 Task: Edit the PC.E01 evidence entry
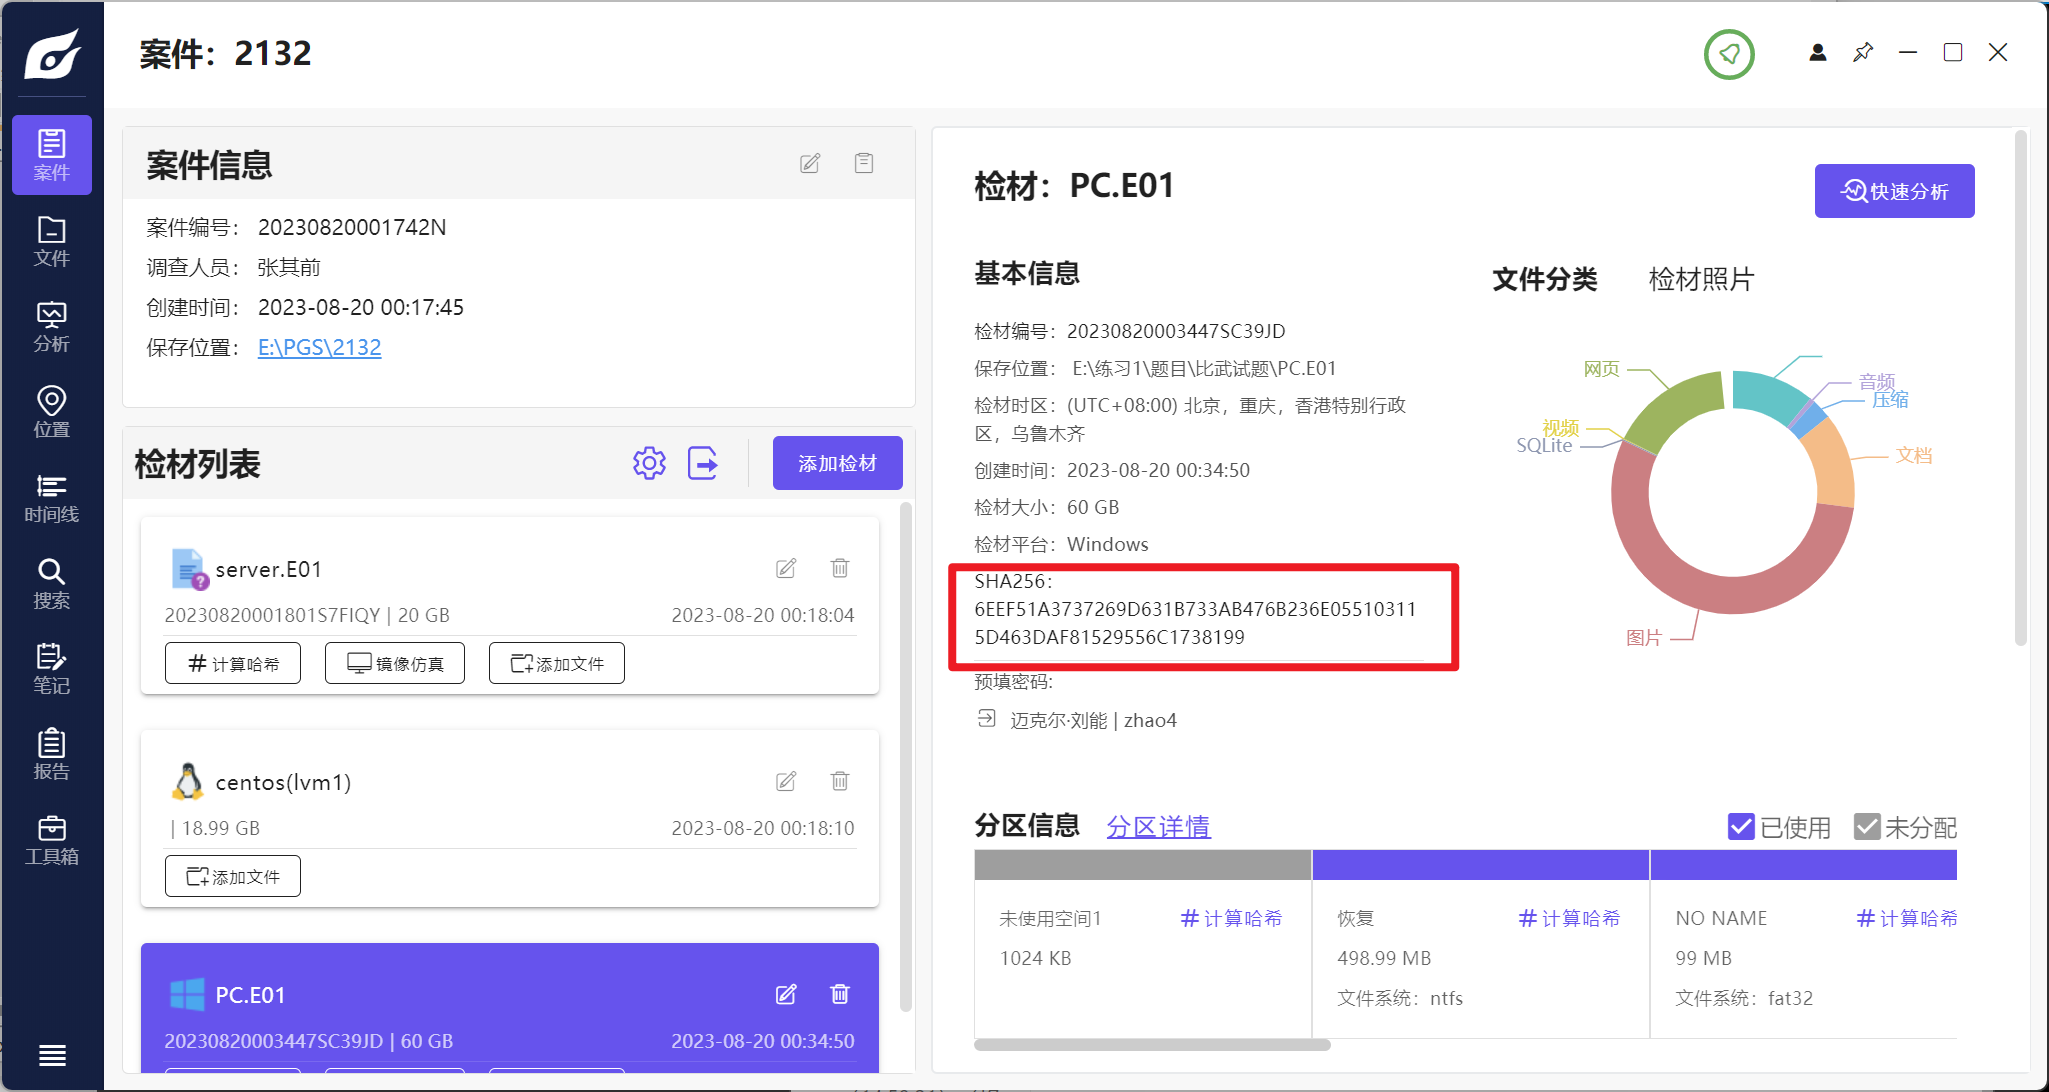click(x=786, y=994)
